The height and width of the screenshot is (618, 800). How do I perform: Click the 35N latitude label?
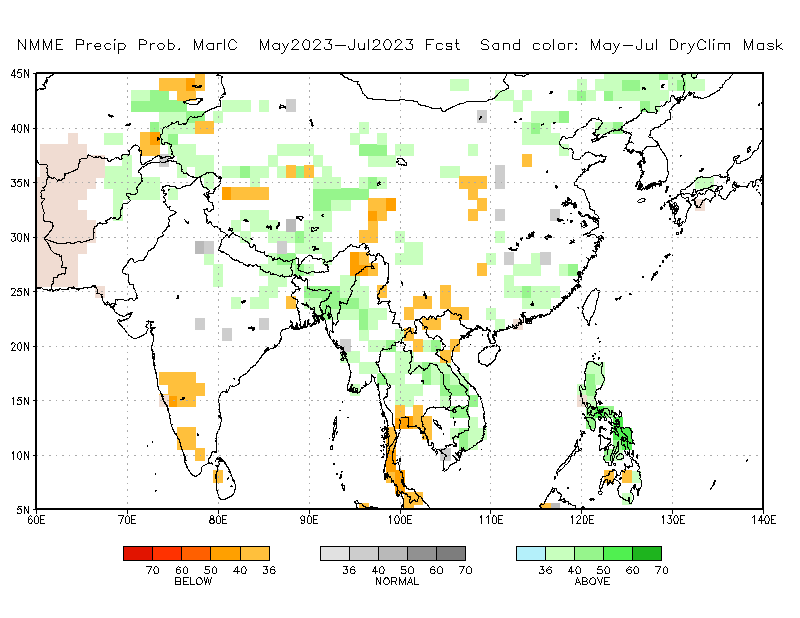20,183
